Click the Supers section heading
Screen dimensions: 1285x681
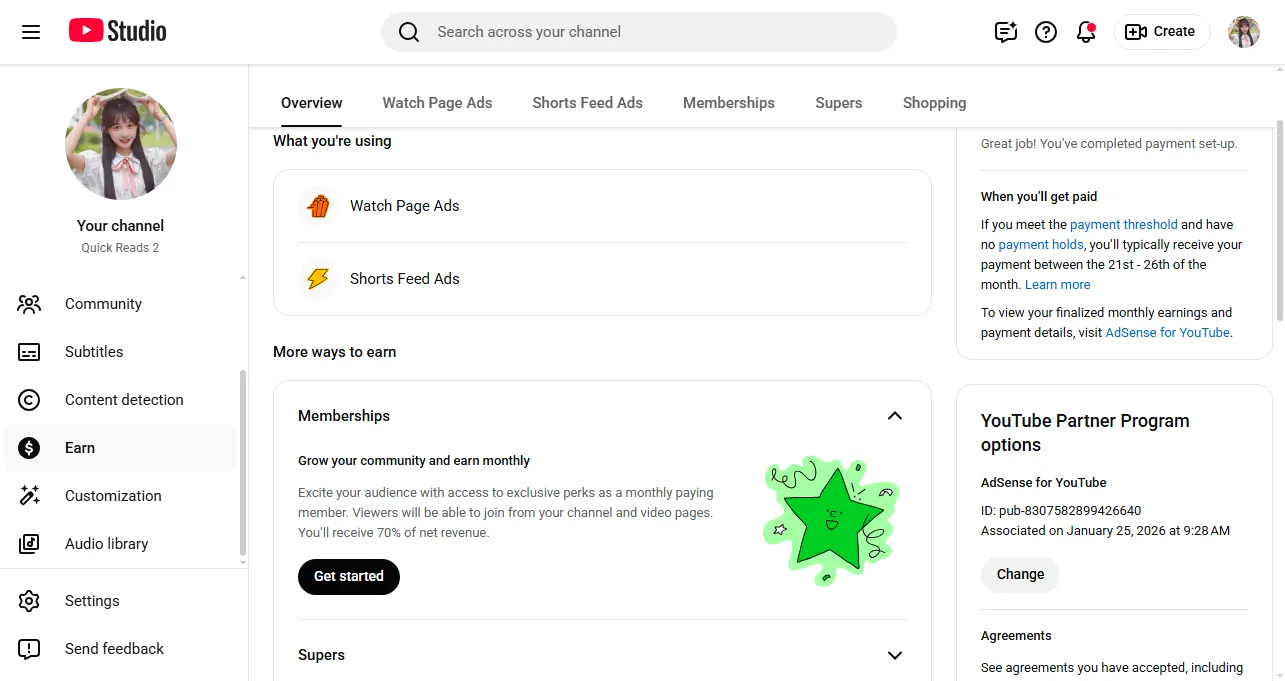[x=321, y=655]
